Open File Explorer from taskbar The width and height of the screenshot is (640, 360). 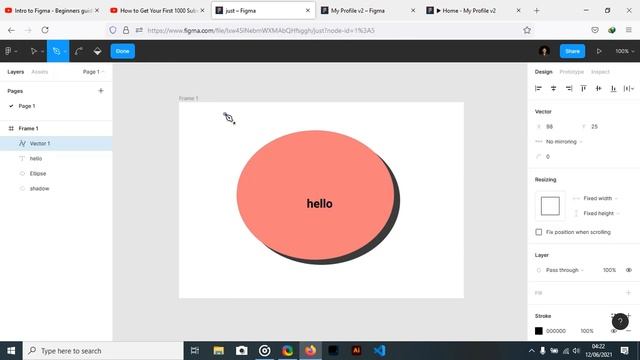pyautogui.click(x=219, y=351)
